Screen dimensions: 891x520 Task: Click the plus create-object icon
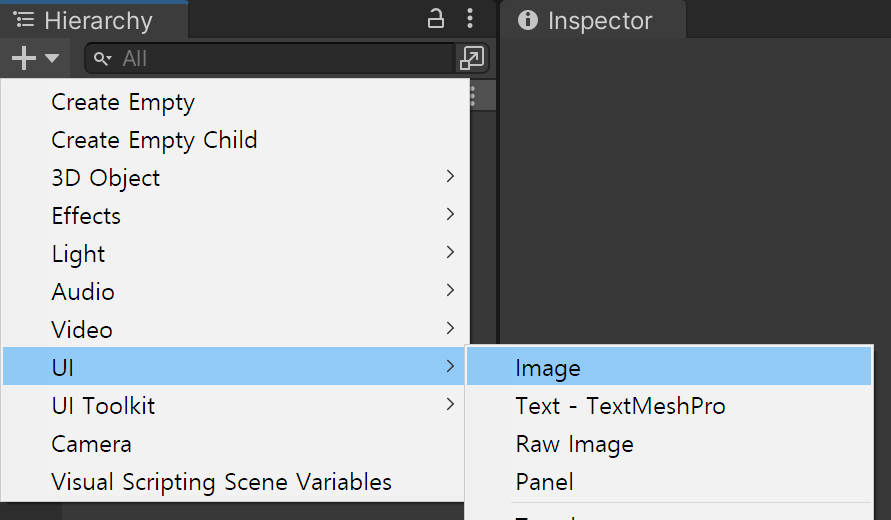coord(24,58)
